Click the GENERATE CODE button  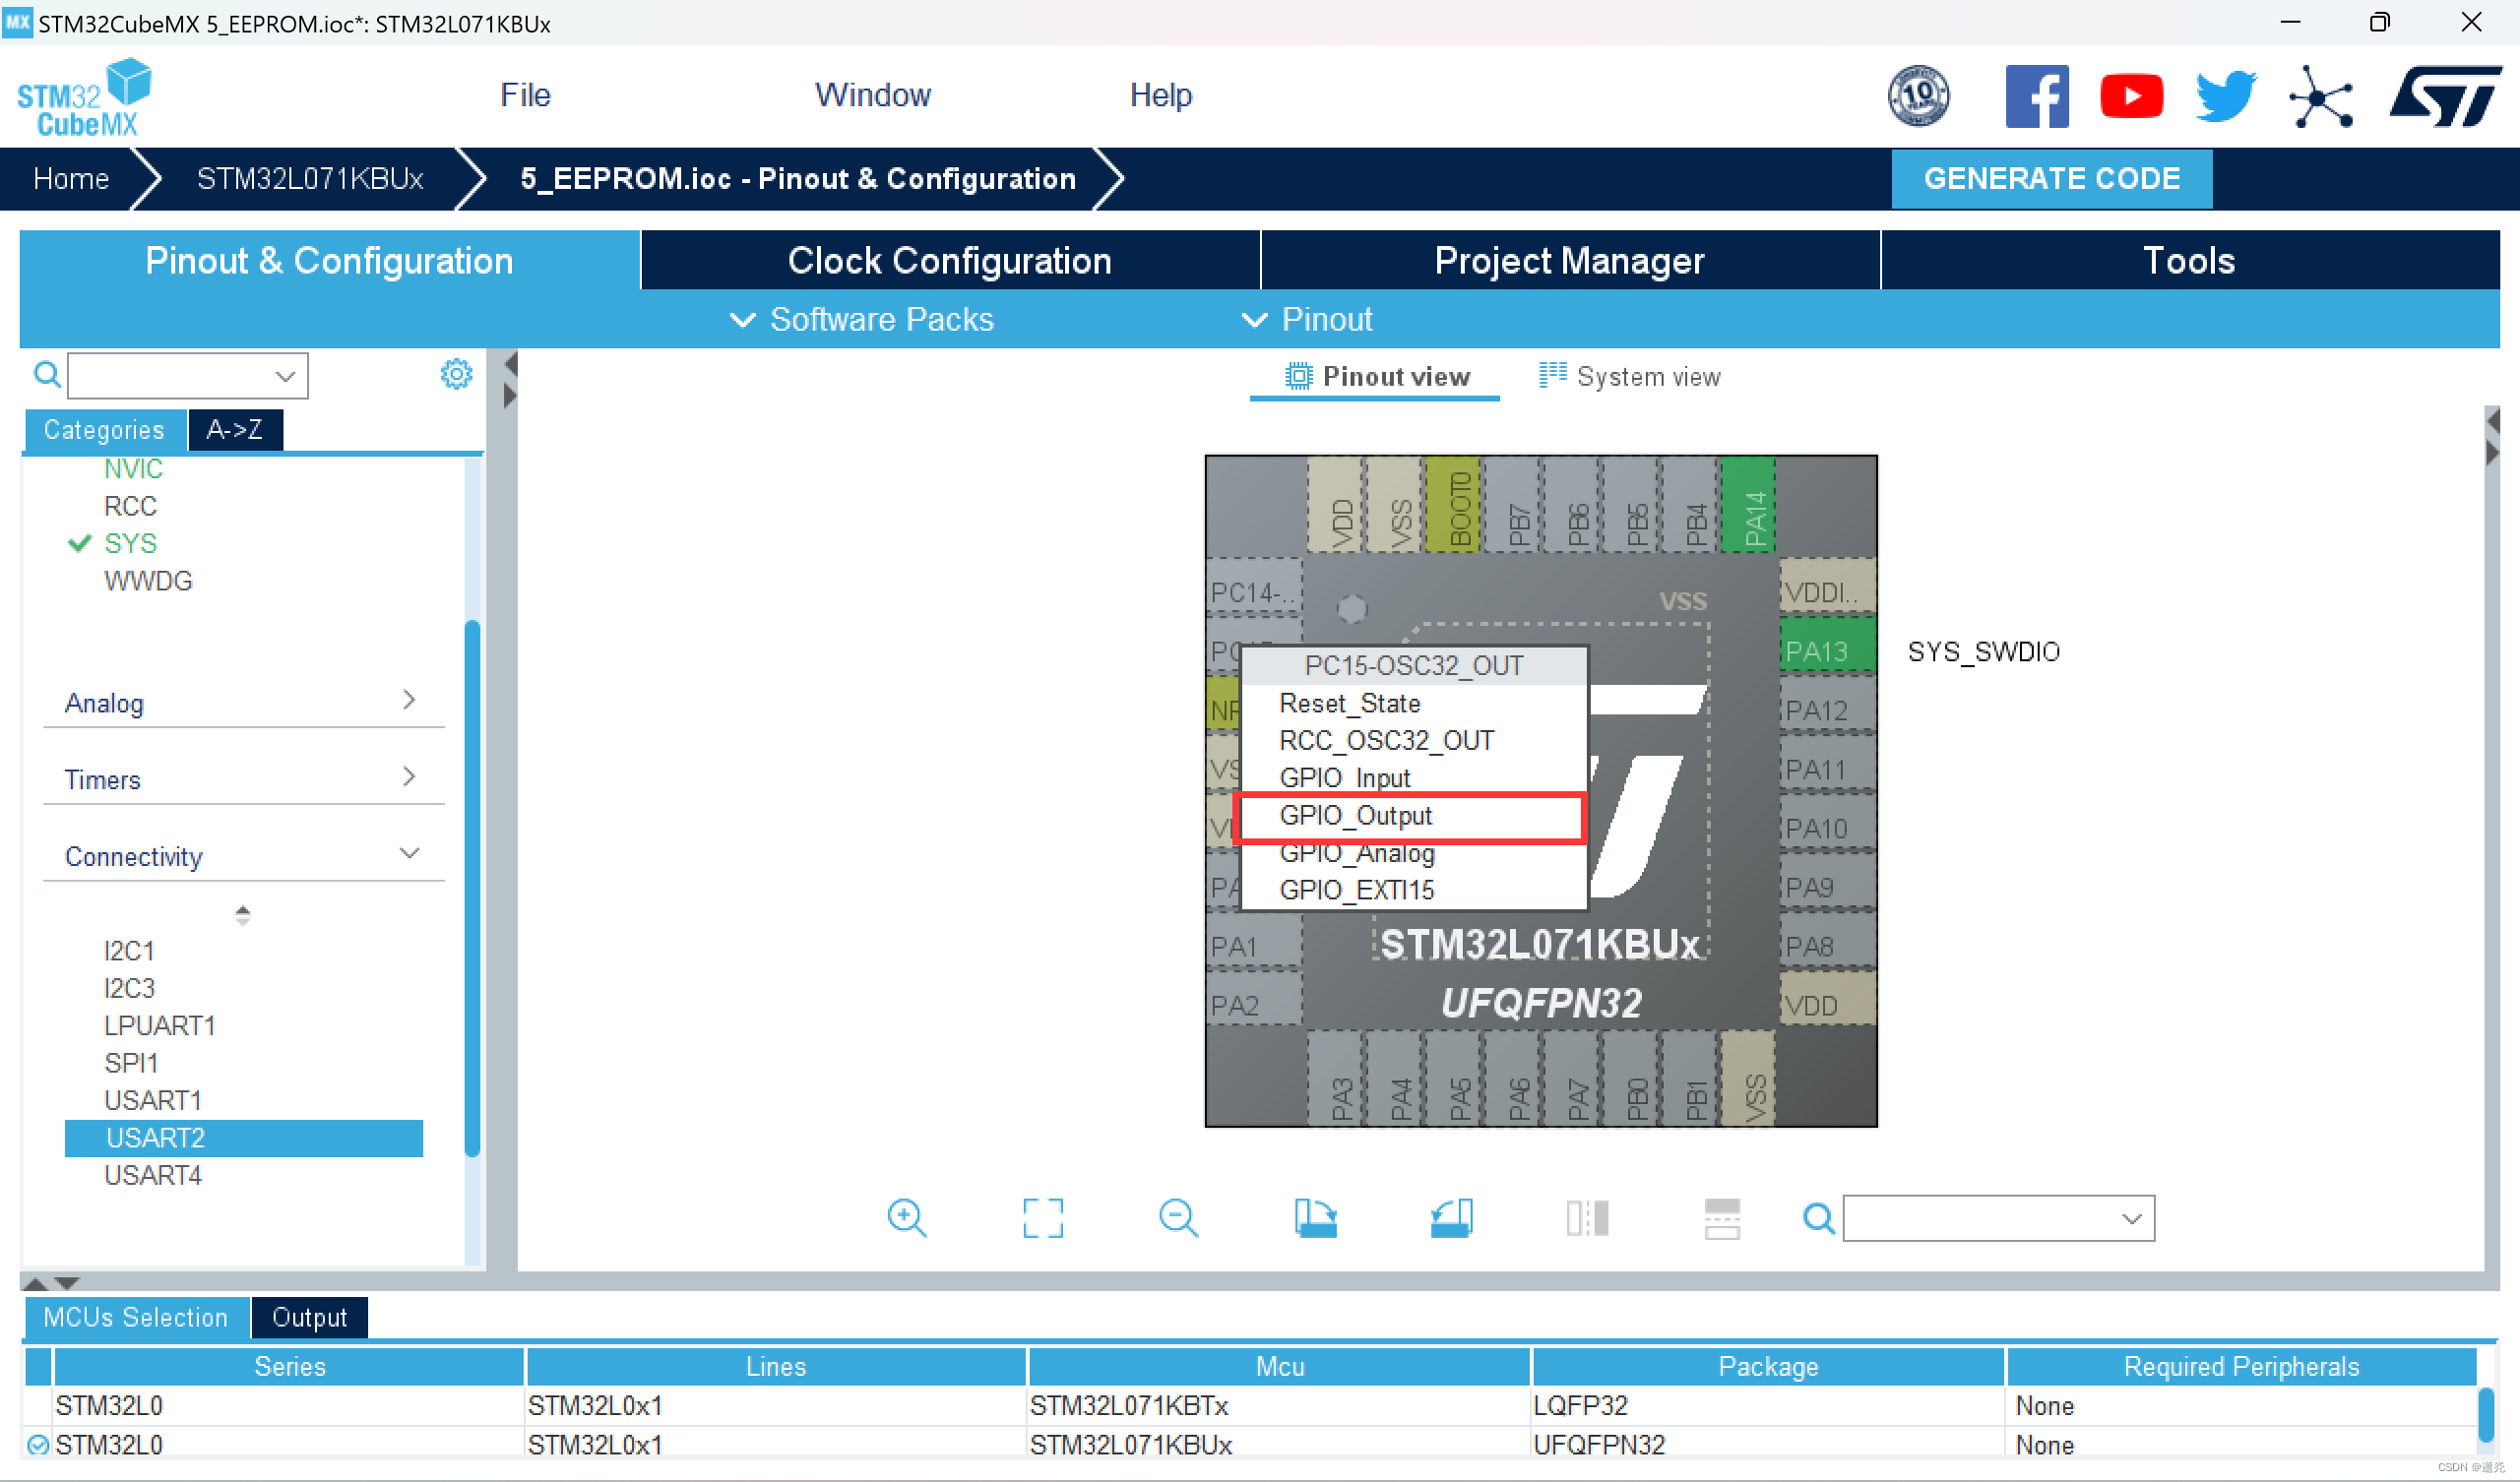(2051, 178)
